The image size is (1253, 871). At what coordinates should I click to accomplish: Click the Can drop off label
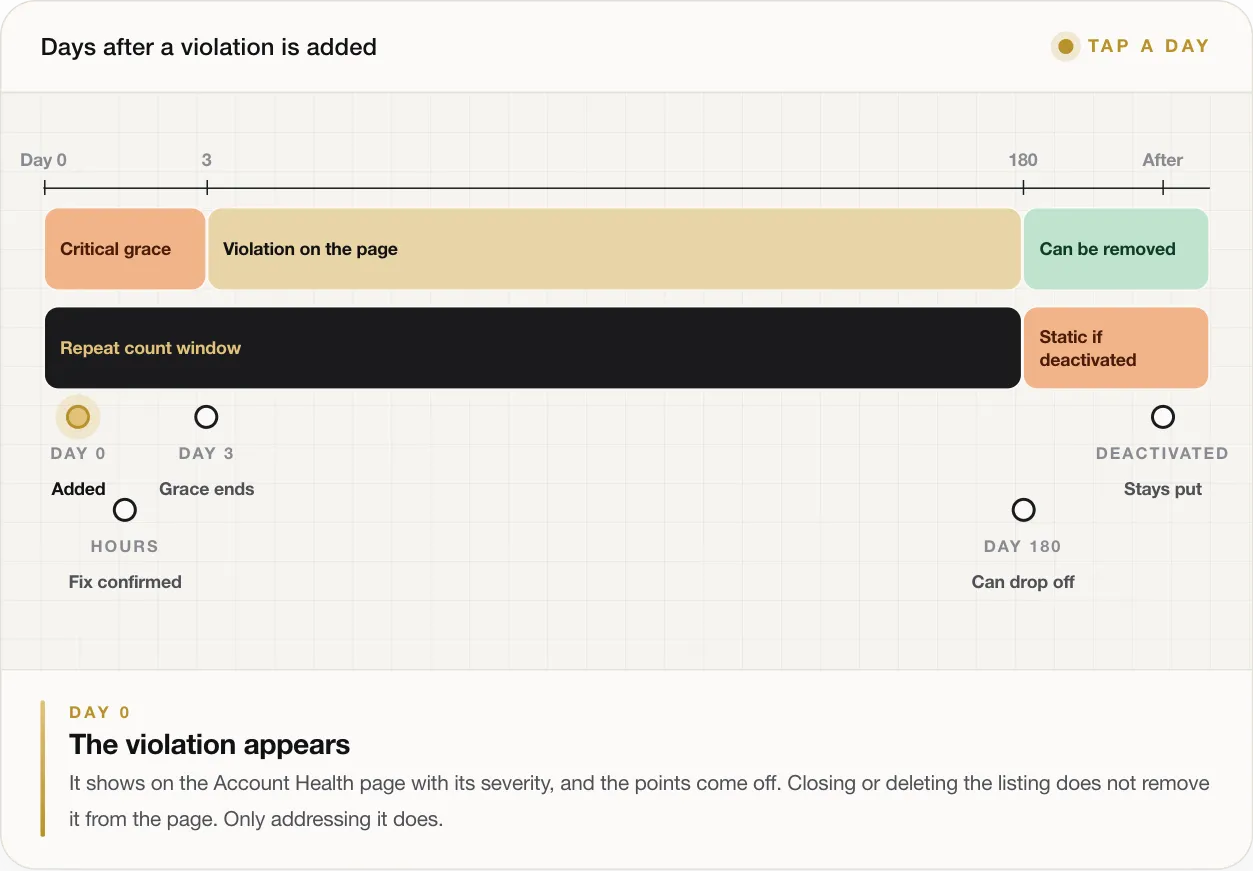click(1023, 582)
